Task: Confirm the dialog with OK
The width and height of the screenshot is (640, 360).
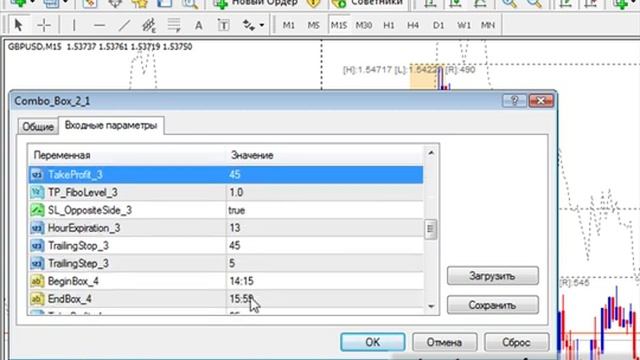Action: 373,342
